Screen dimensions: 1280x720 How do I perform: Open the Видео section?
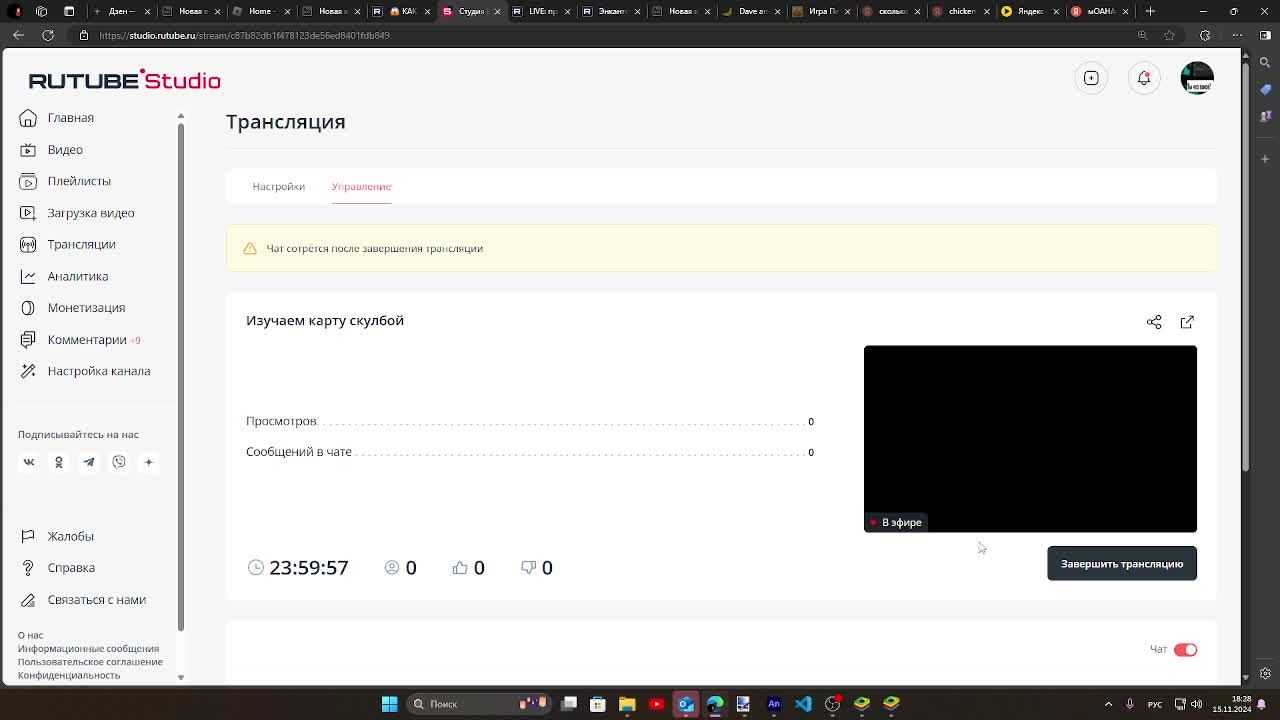(x=51, y=150)
